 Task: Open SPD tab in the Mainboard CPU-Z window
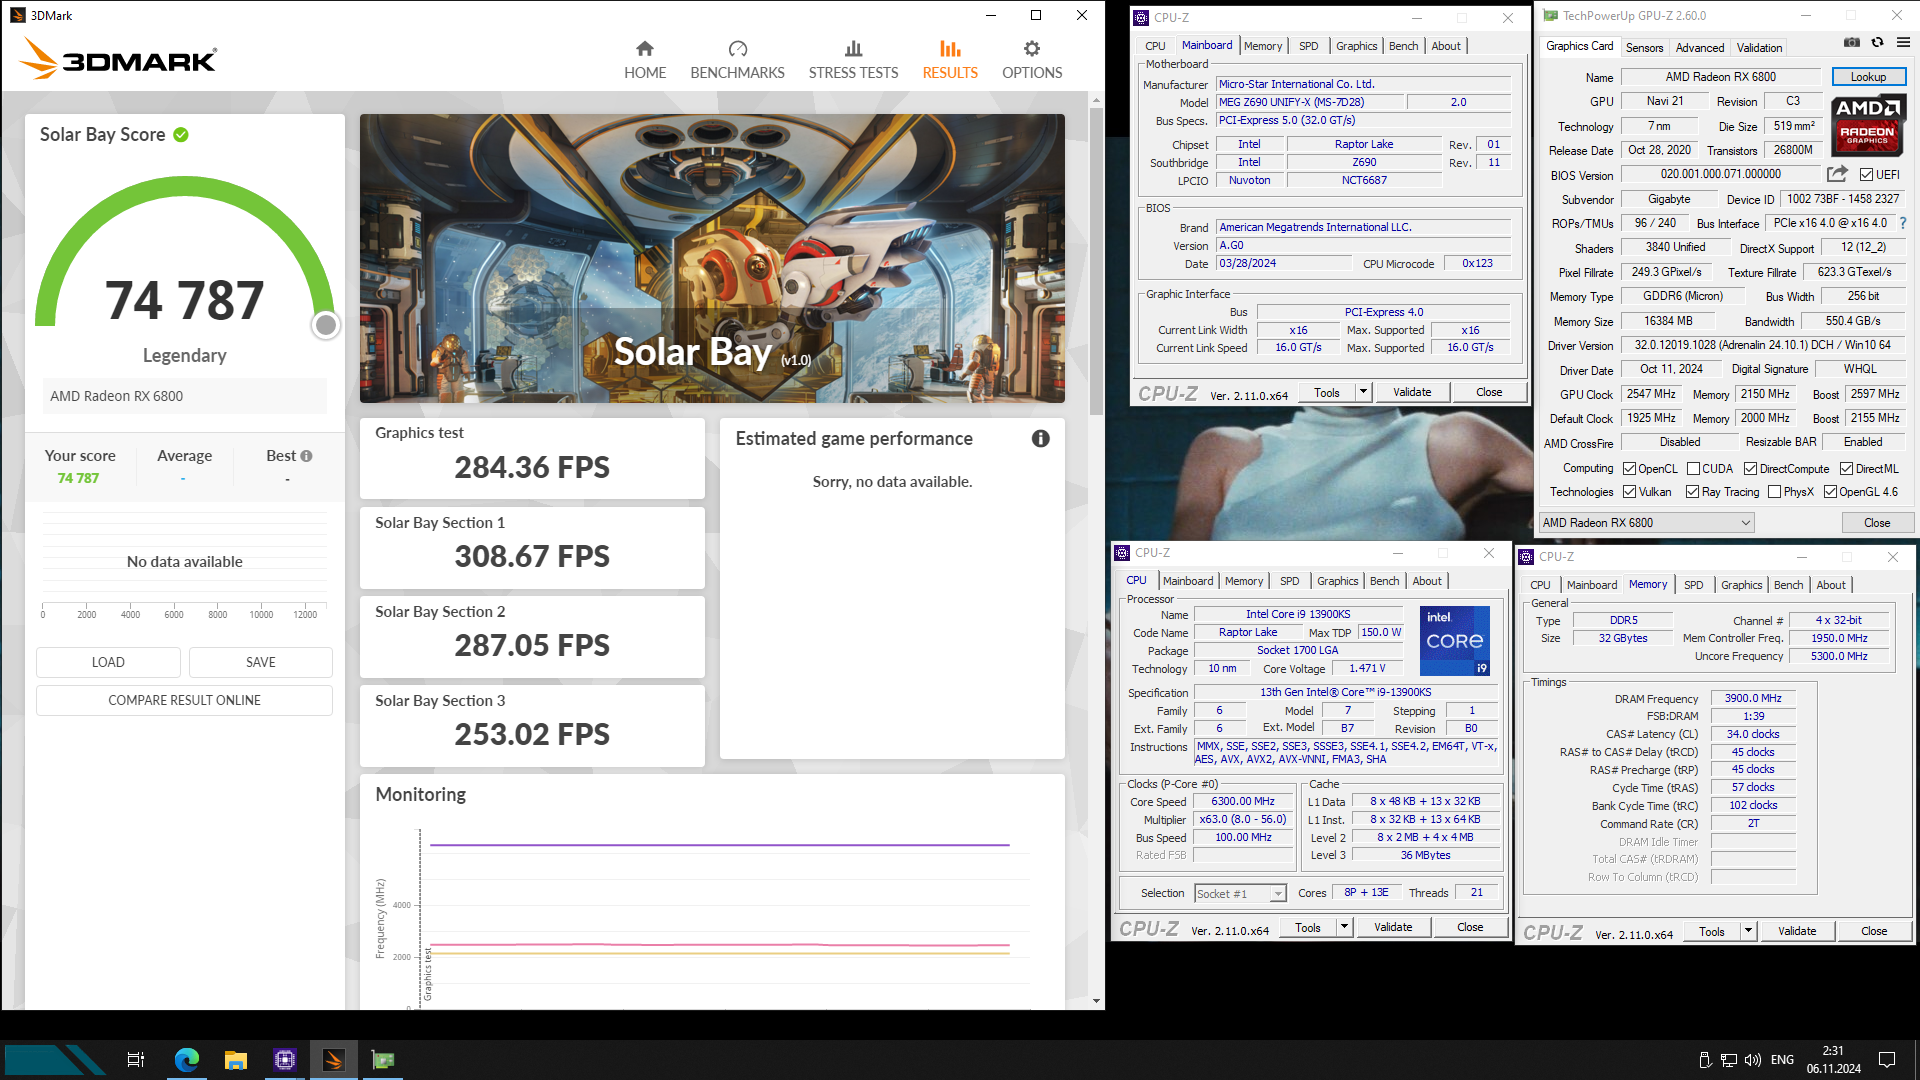[x=1308, y=46]
